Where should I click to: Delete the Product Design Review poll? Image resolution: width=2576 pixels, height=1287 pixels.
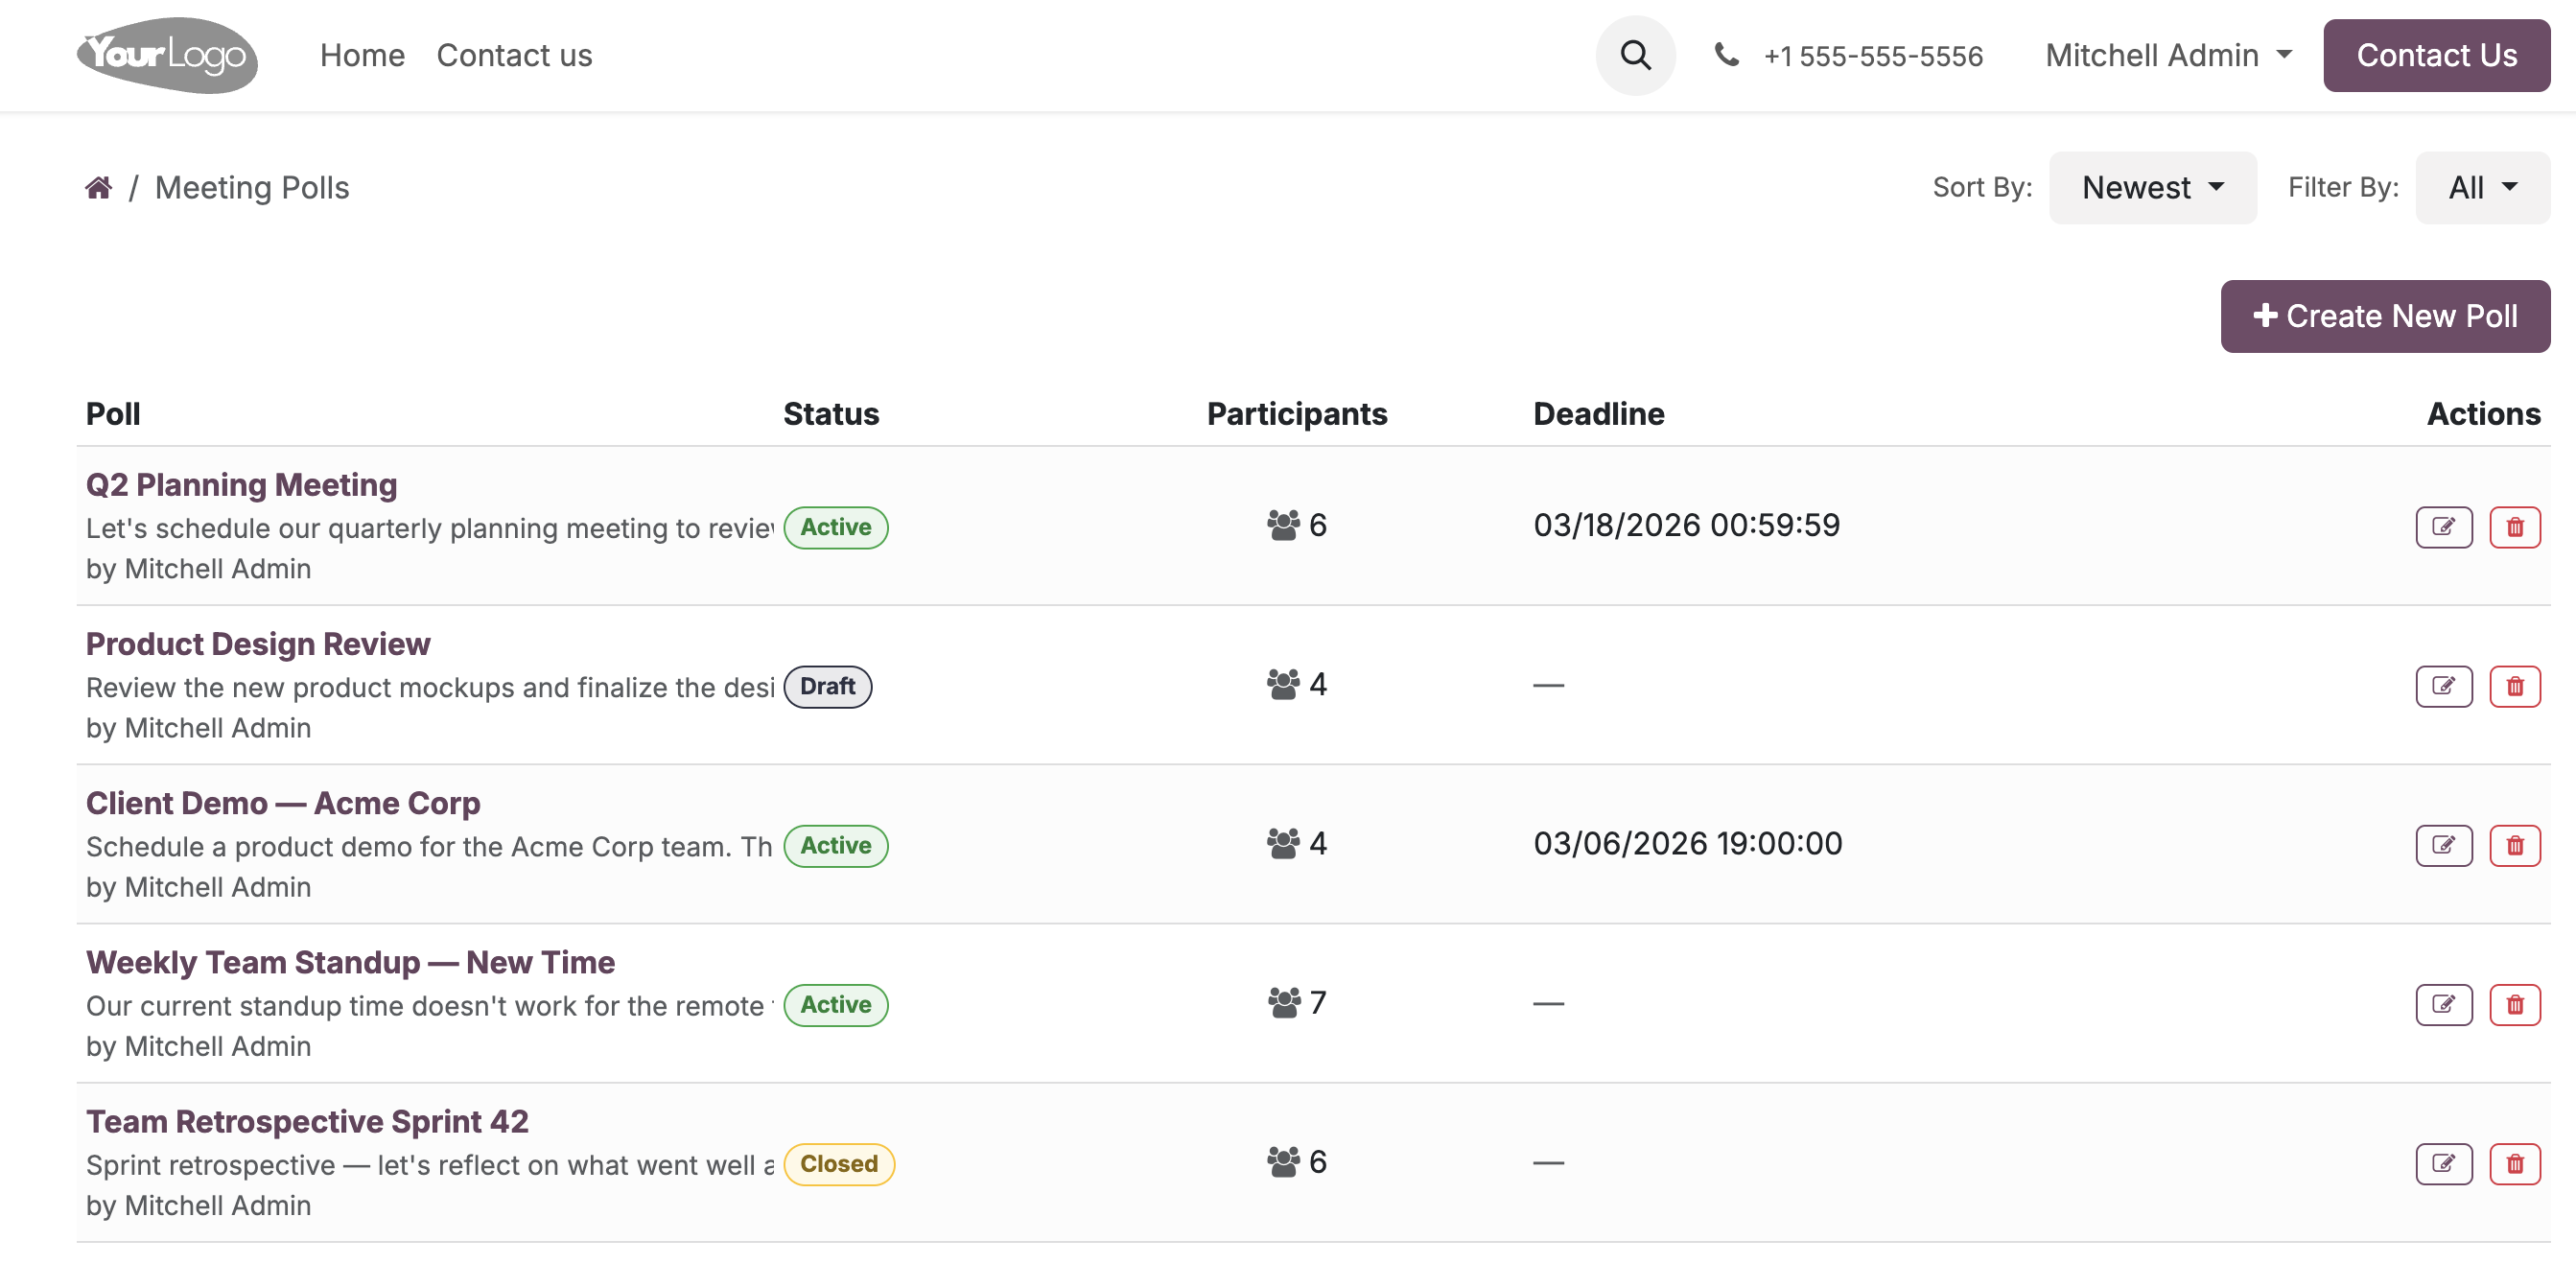click(2514, 686)
